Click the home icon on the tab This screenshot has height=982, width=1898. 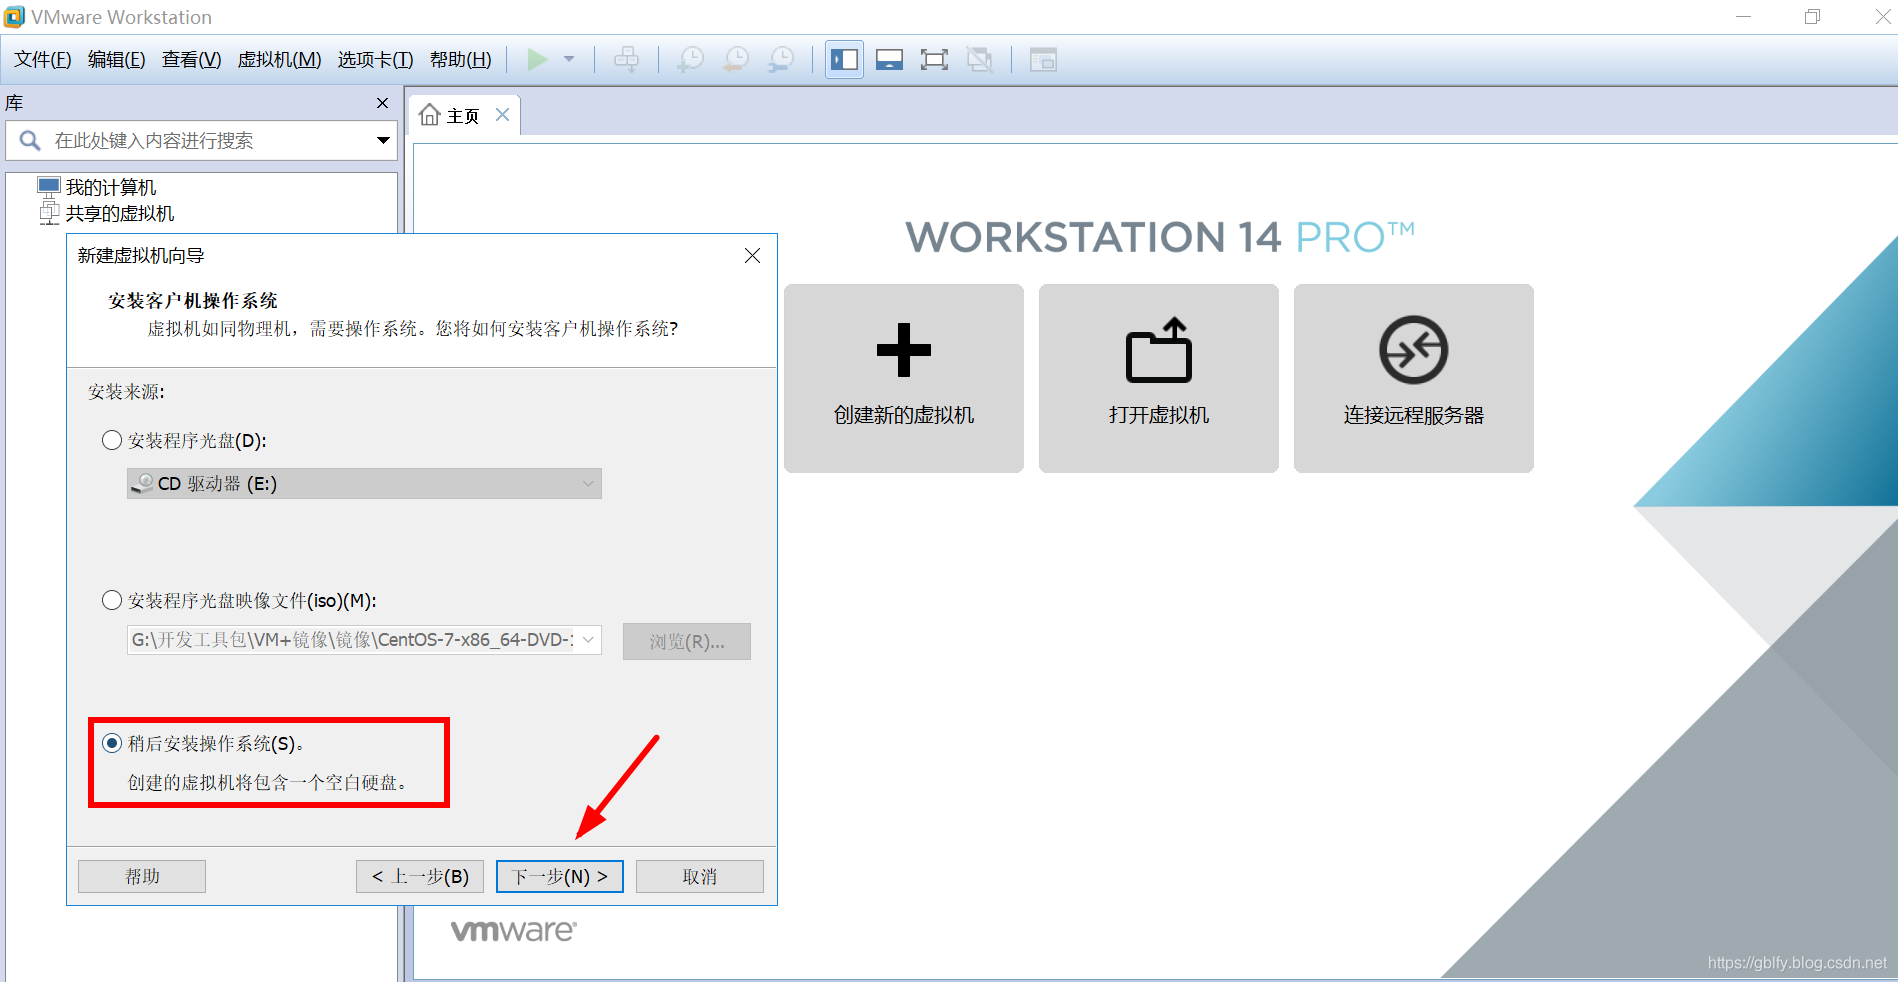pyautogui.click(x=430, y=115)
